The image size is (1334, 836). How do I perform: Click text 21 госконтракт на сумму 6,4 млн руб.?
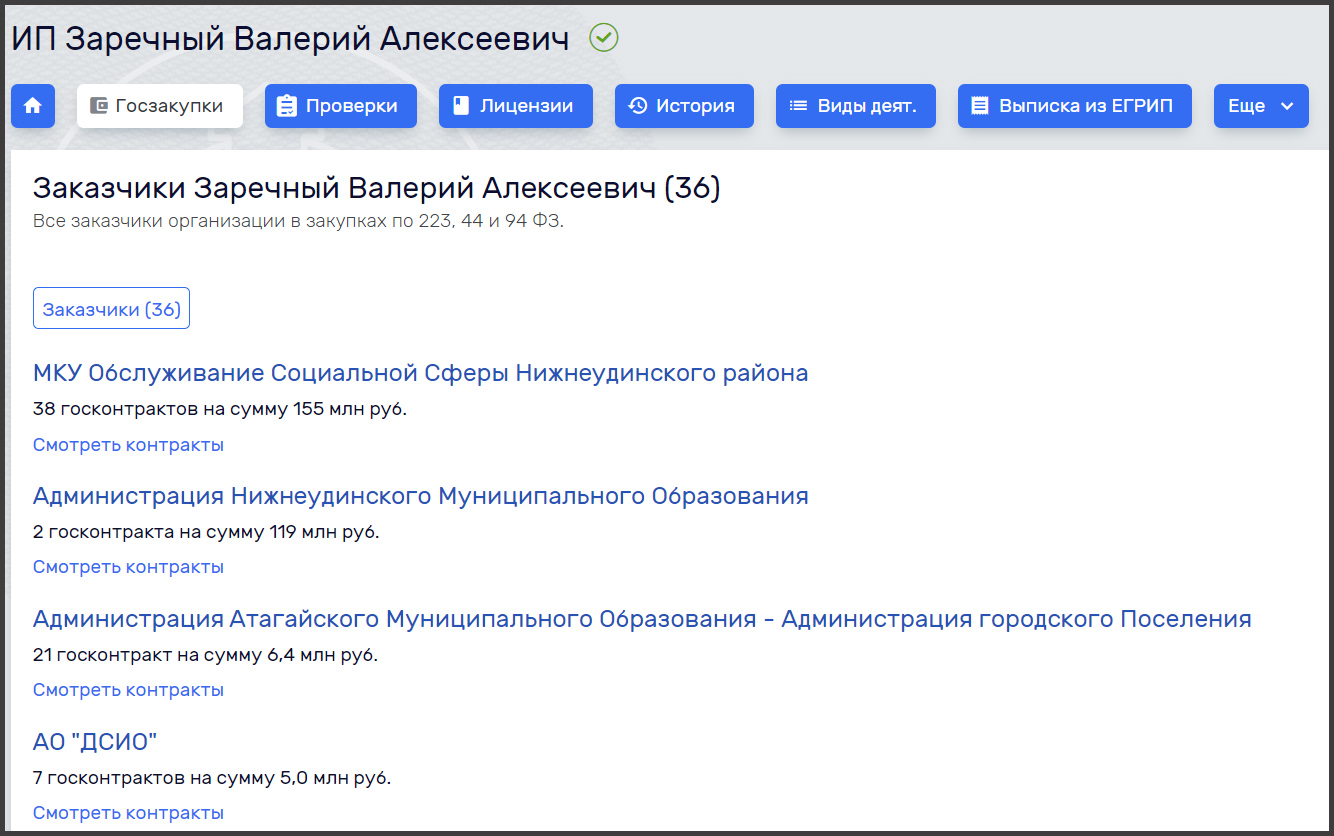pos(205,655)
